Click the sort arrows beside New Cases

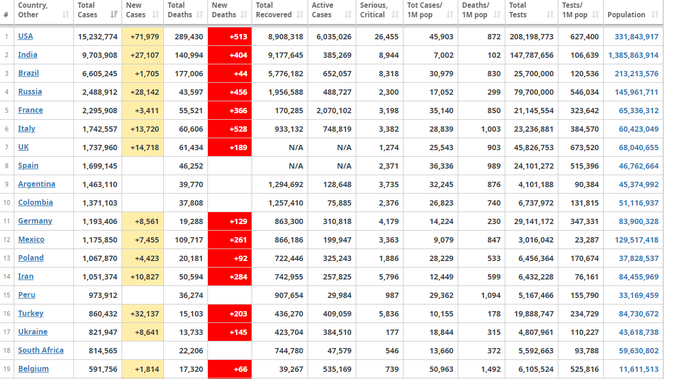[x=156, y=15]
